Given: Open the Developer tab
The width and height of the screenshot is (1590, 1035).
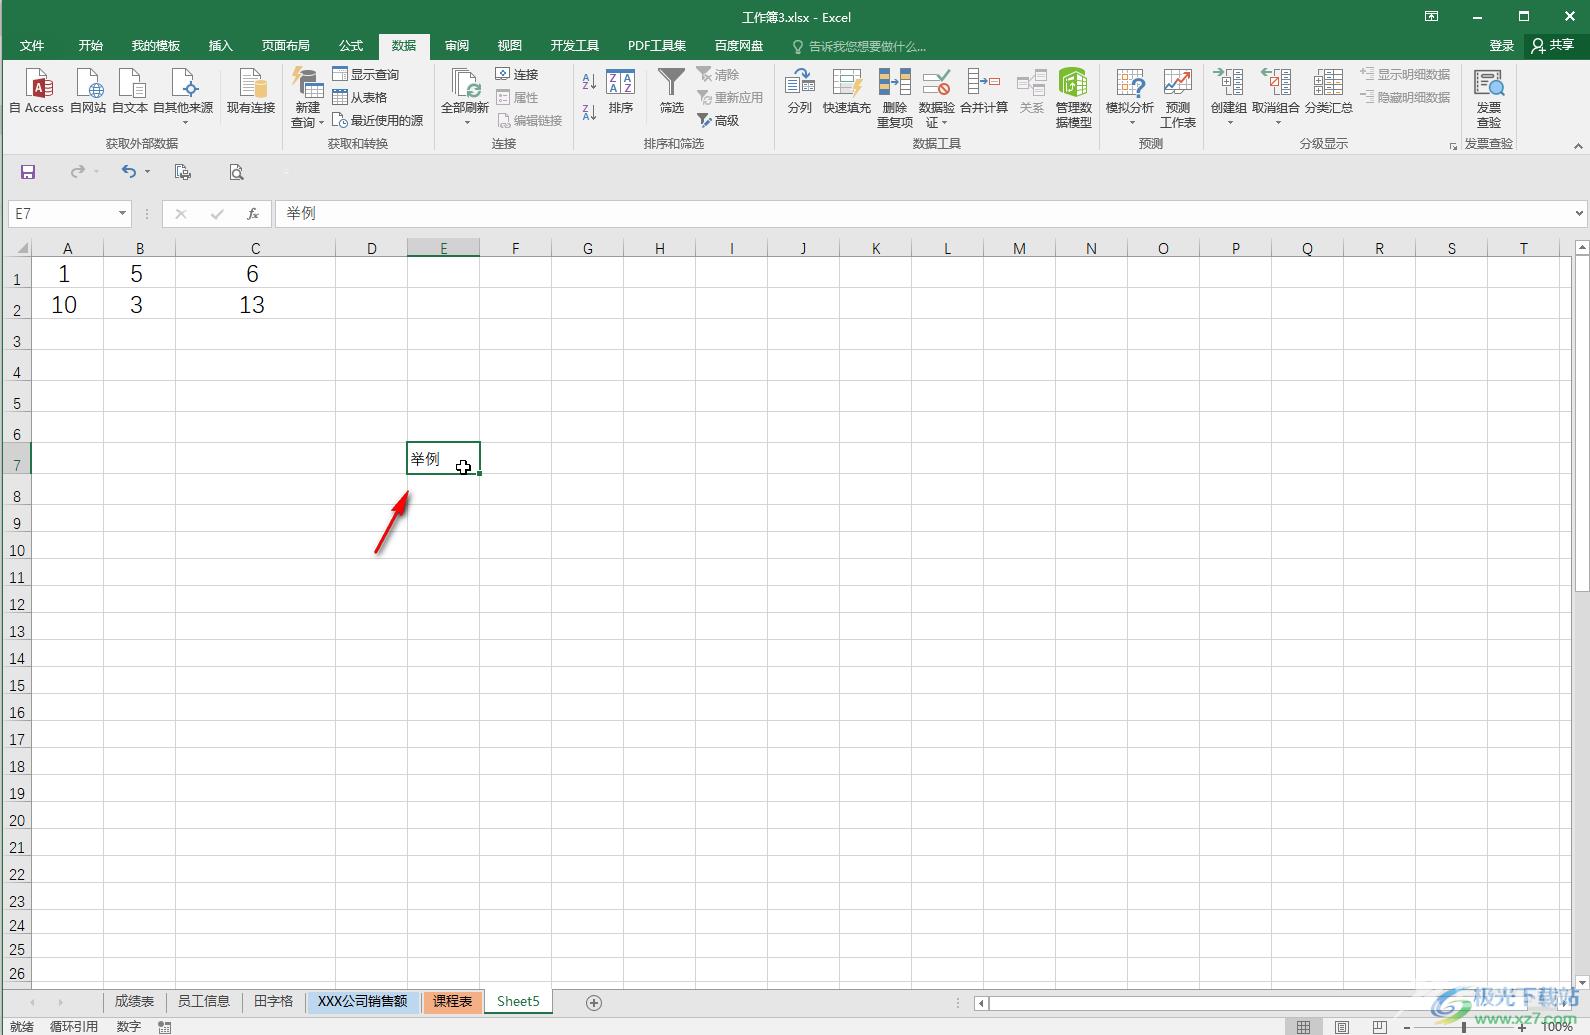Looking at the screenshot, I should pyautogui.click(x=575, y=46).
